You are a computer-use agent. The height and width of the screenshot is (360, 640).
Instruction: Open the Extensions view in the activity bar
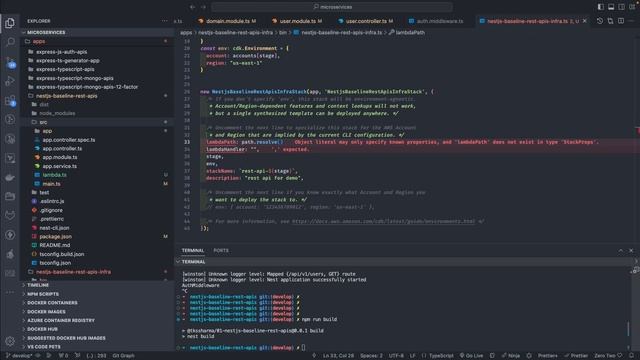coord(10,100)
